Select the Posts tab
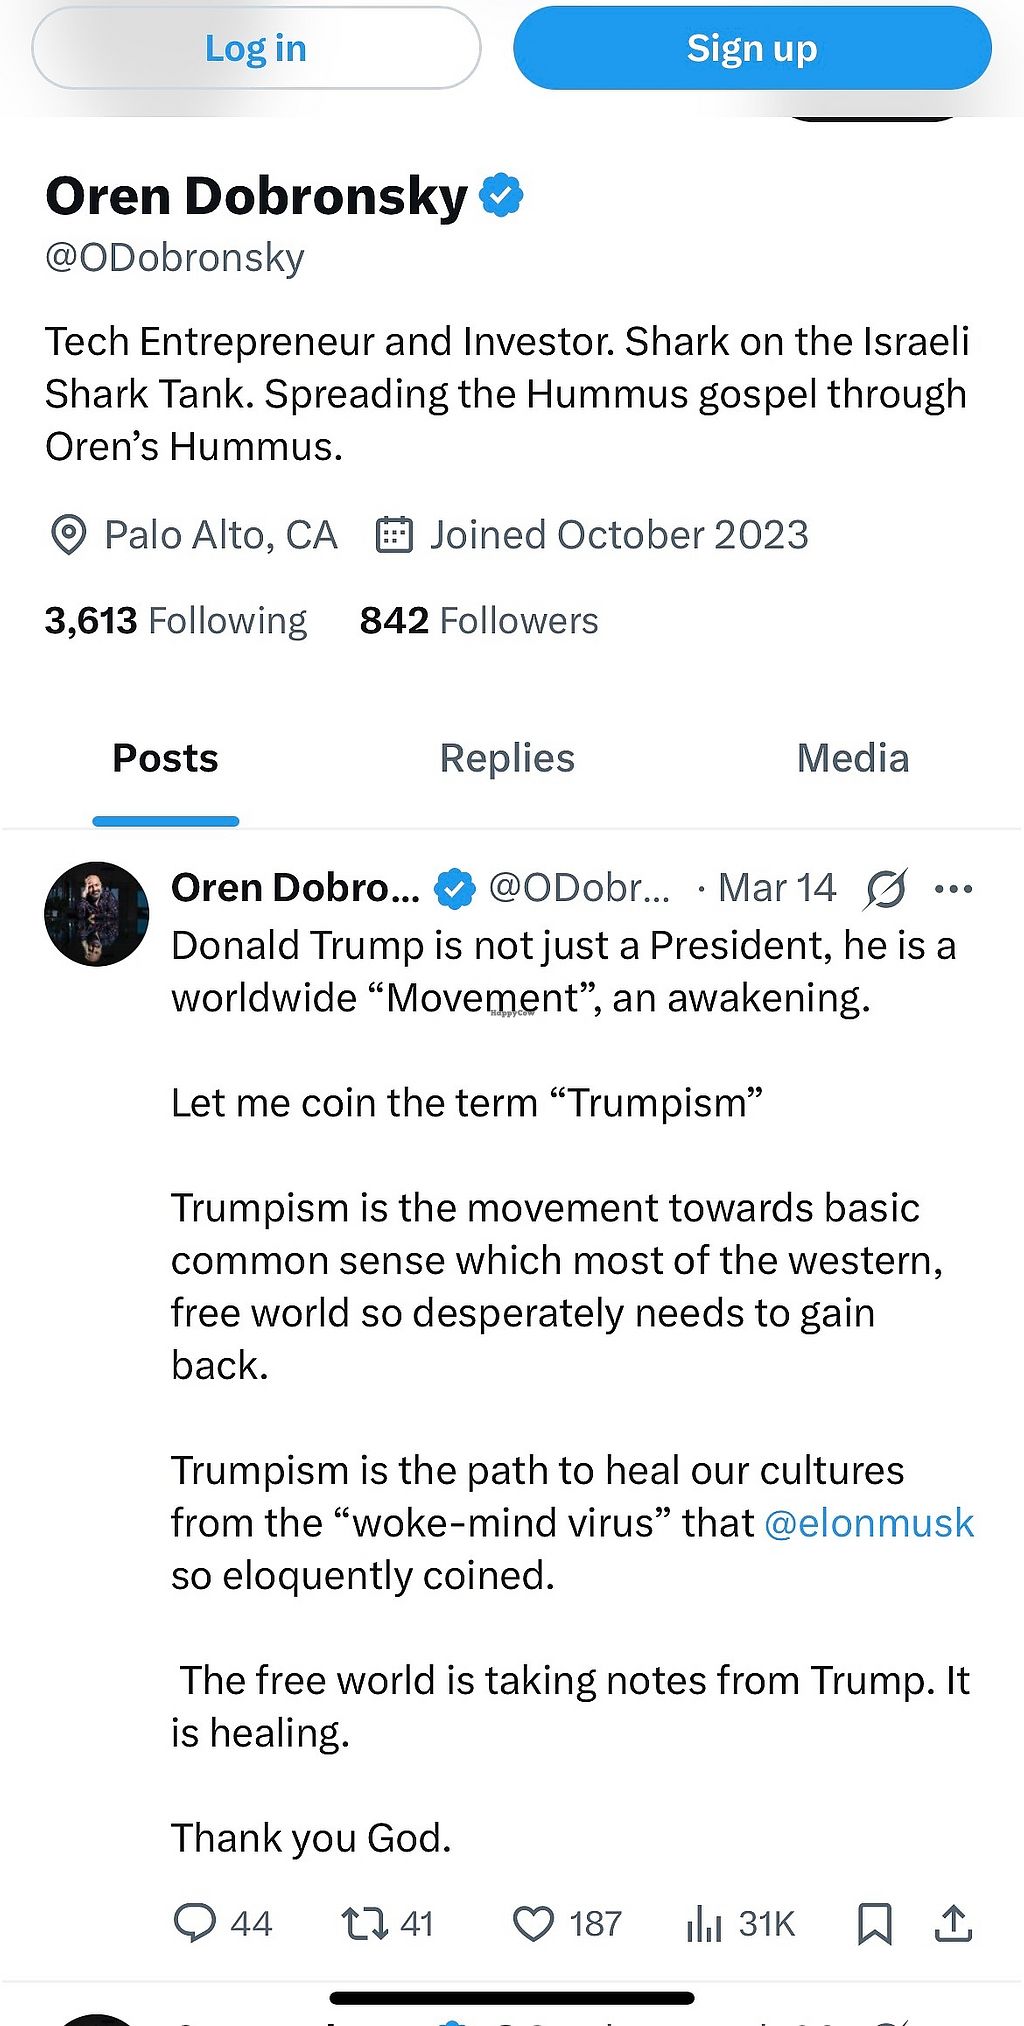 (165, 758)
